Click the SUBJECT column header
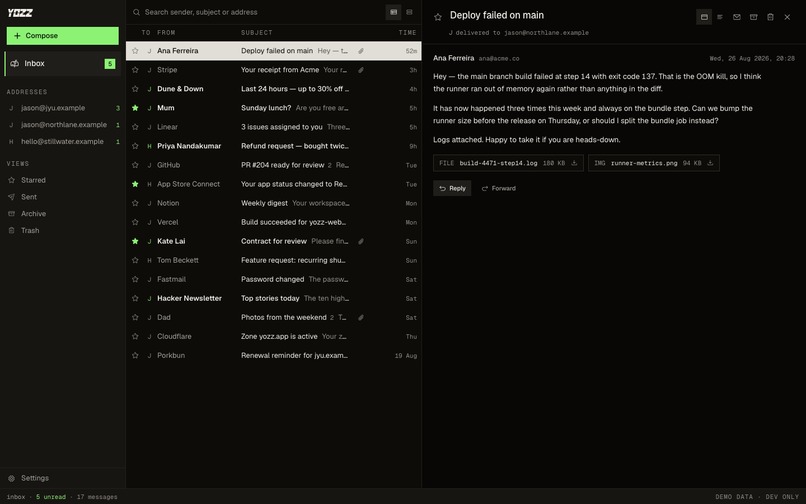 [x=257, y=32]
